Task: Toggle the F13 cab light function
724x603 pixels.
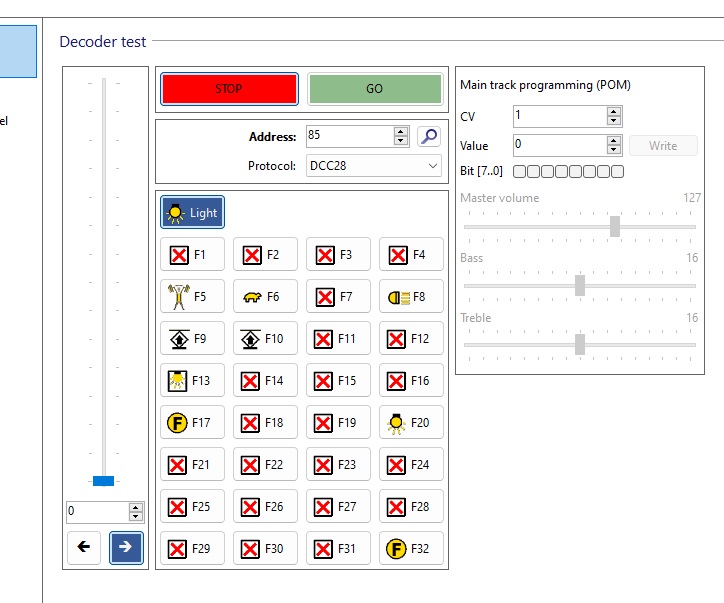Action: (192, 381)
